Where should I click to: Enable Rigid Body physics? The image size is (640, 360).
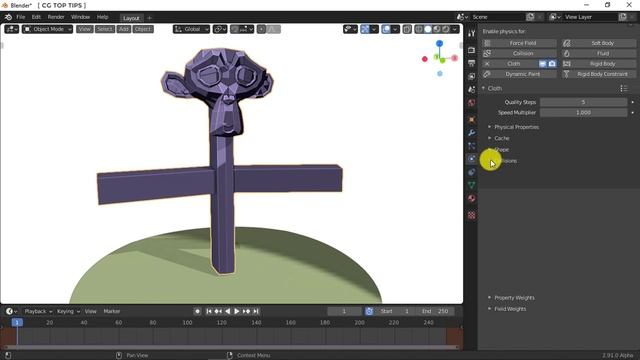pyautogui.click(x=599, y=64)
